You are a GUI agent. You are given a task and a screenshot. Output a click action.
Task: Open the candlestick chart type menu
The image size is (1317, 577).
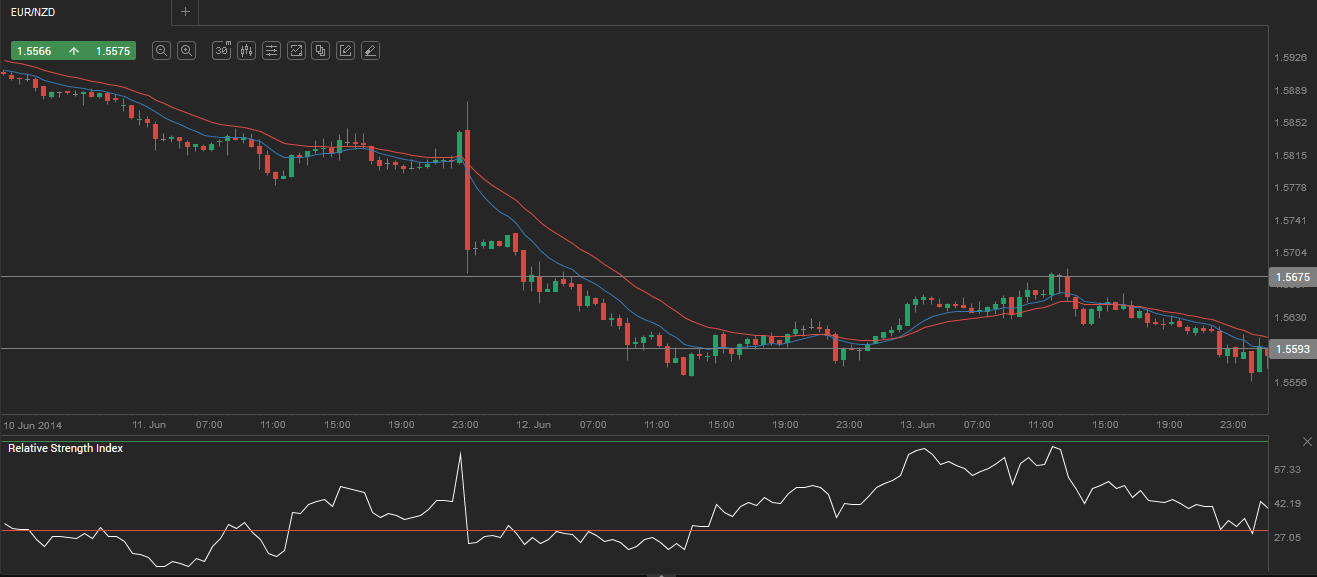pyautogui.click(x=247, y=50)
